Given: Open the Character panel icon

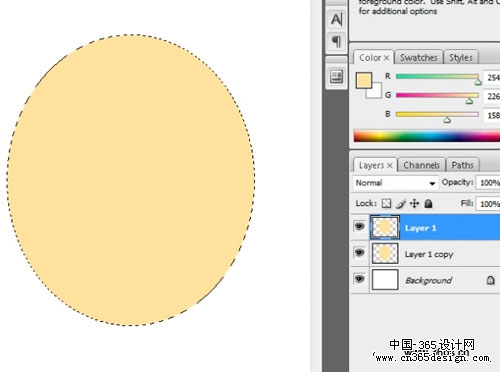Looking at the screenshot, I should click(336, 19).
